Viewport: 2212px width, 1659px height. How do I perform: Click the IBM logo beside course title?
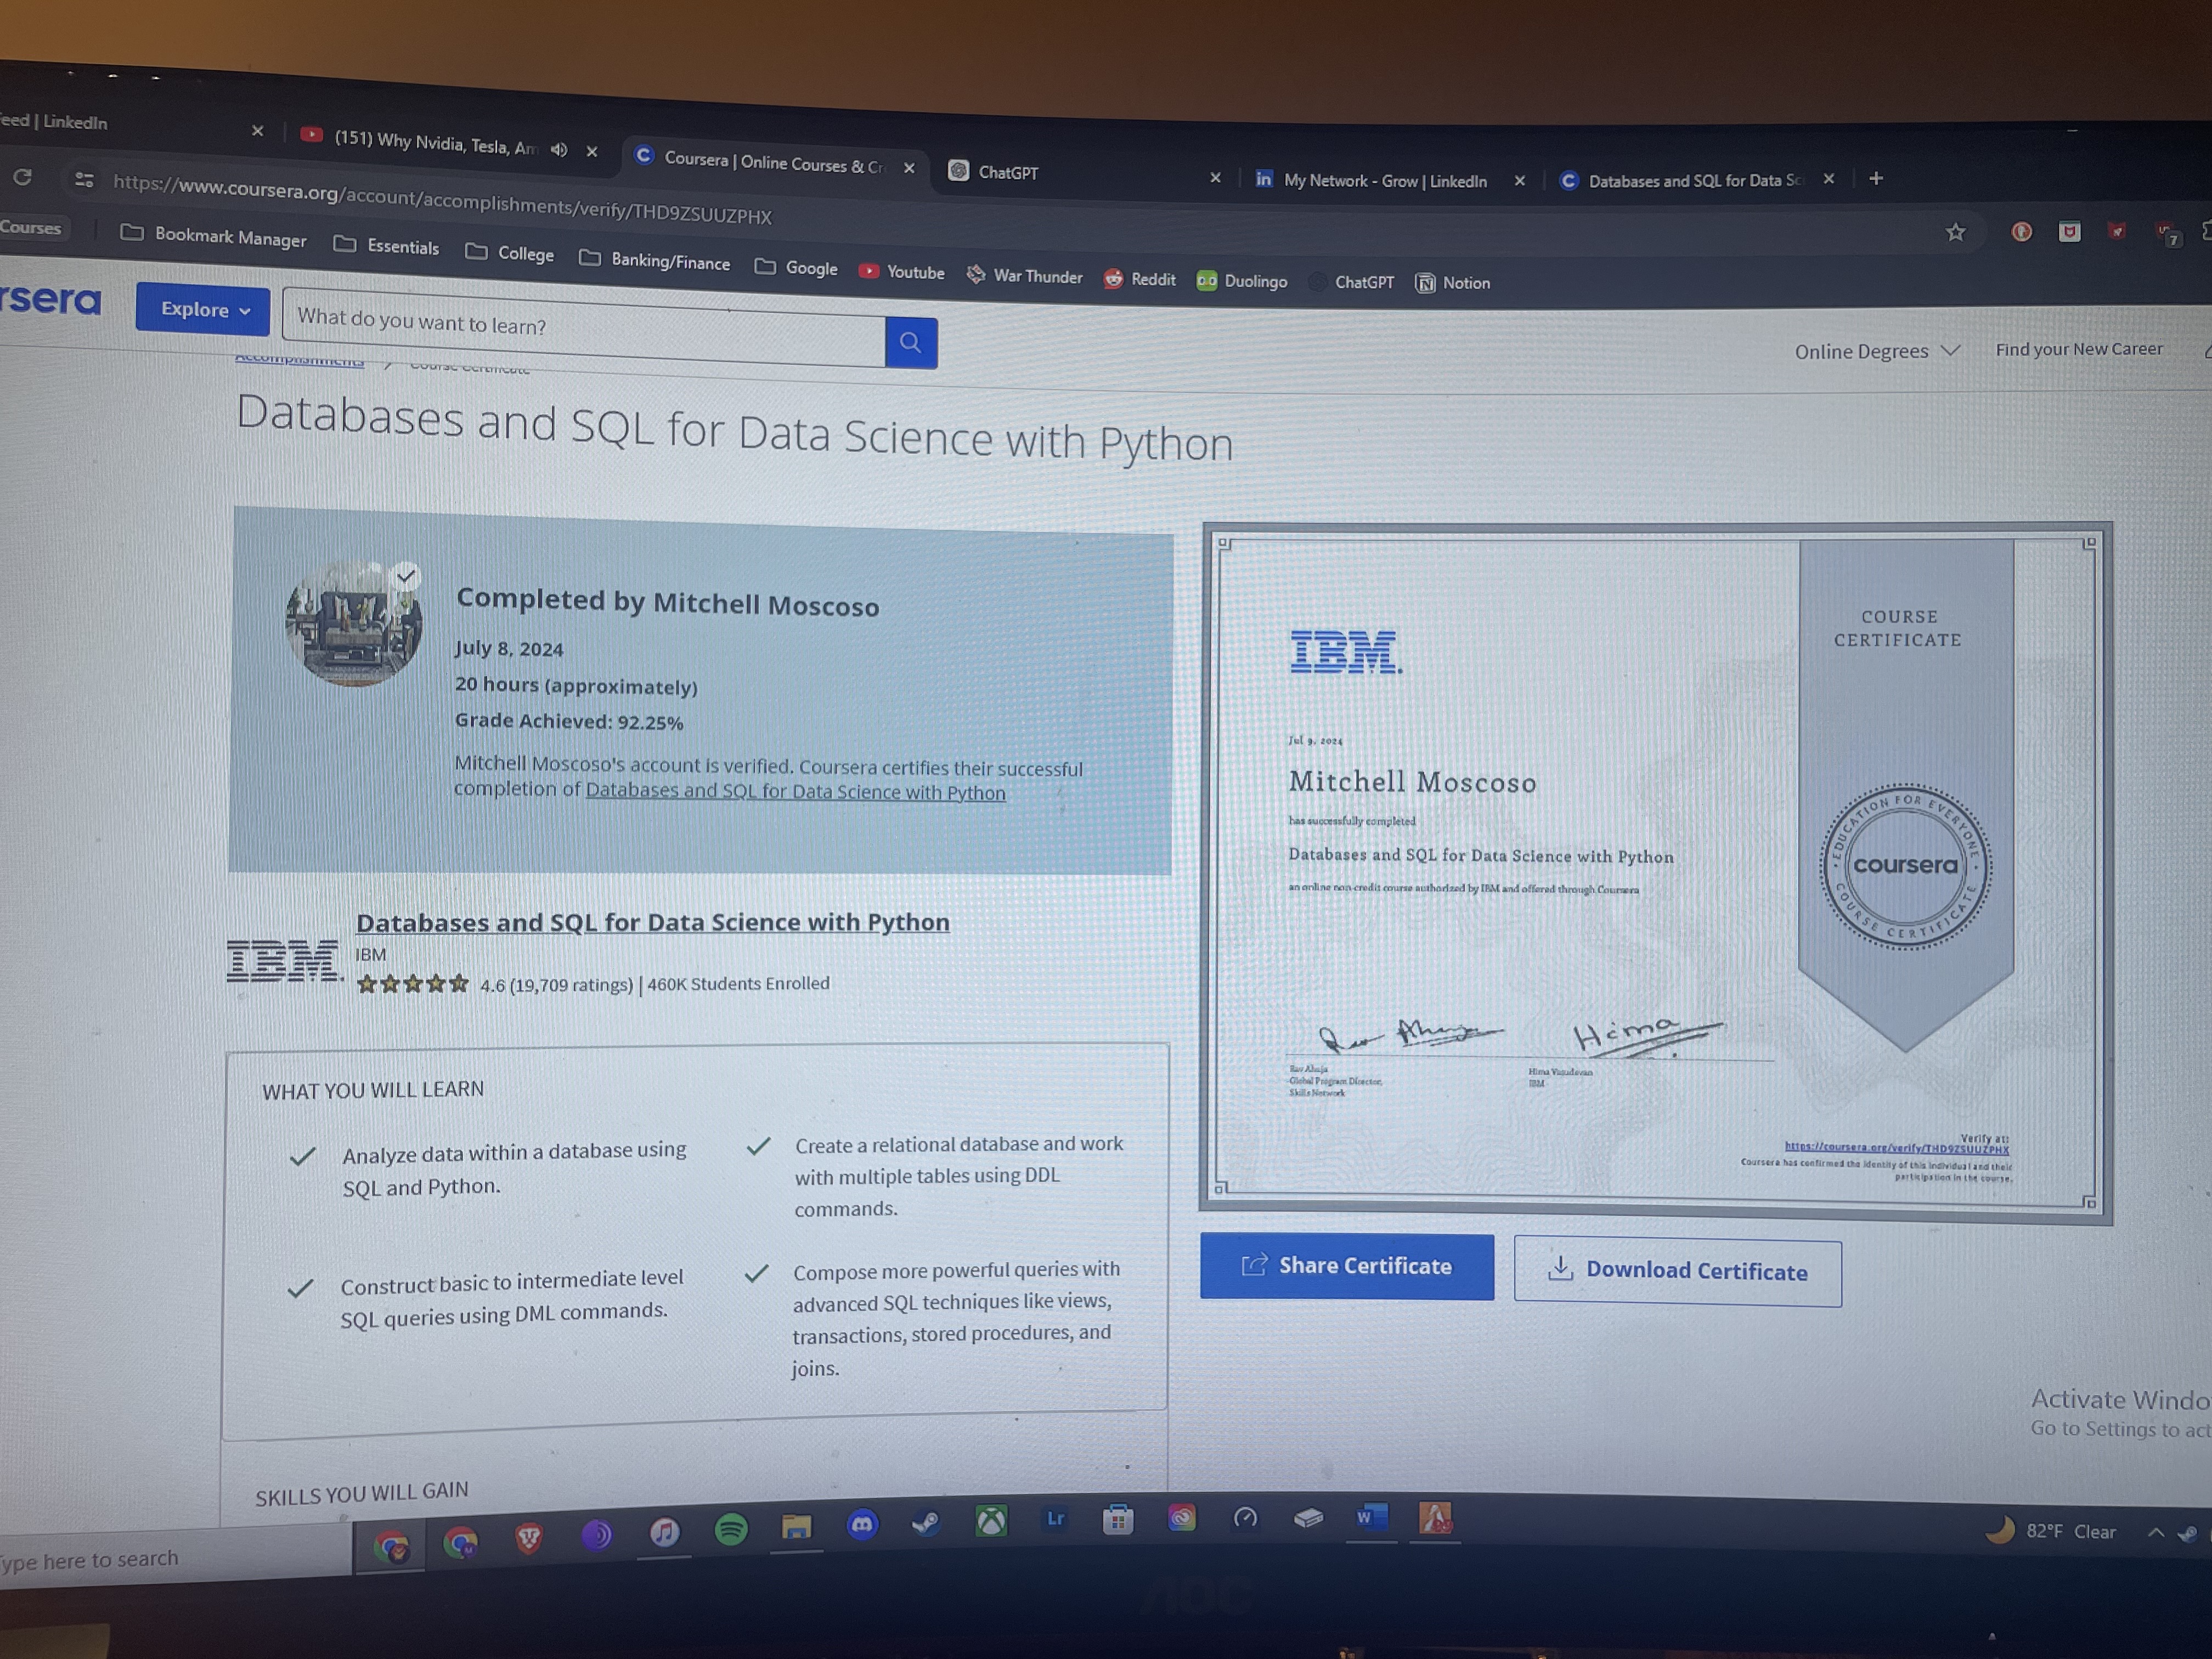tap(284, 961)
